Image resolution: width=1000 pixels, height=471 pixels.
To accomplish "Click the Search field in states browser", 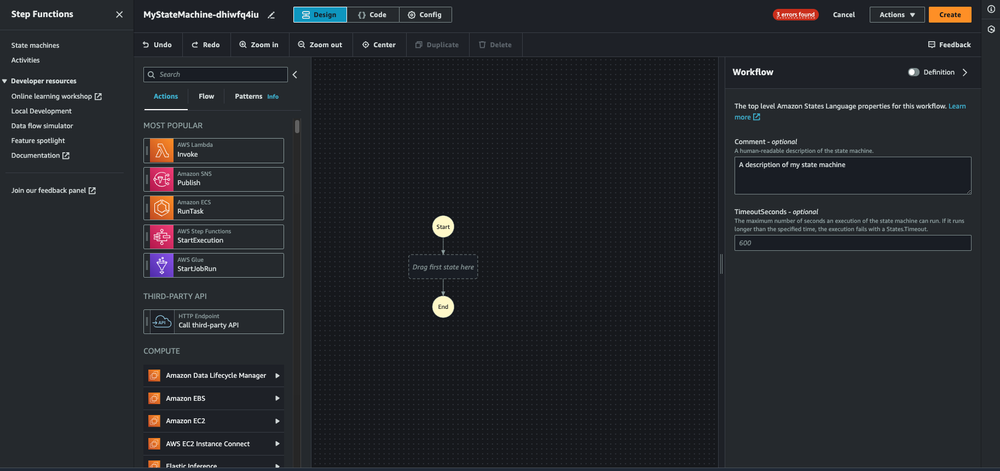I will coord(215,75).
